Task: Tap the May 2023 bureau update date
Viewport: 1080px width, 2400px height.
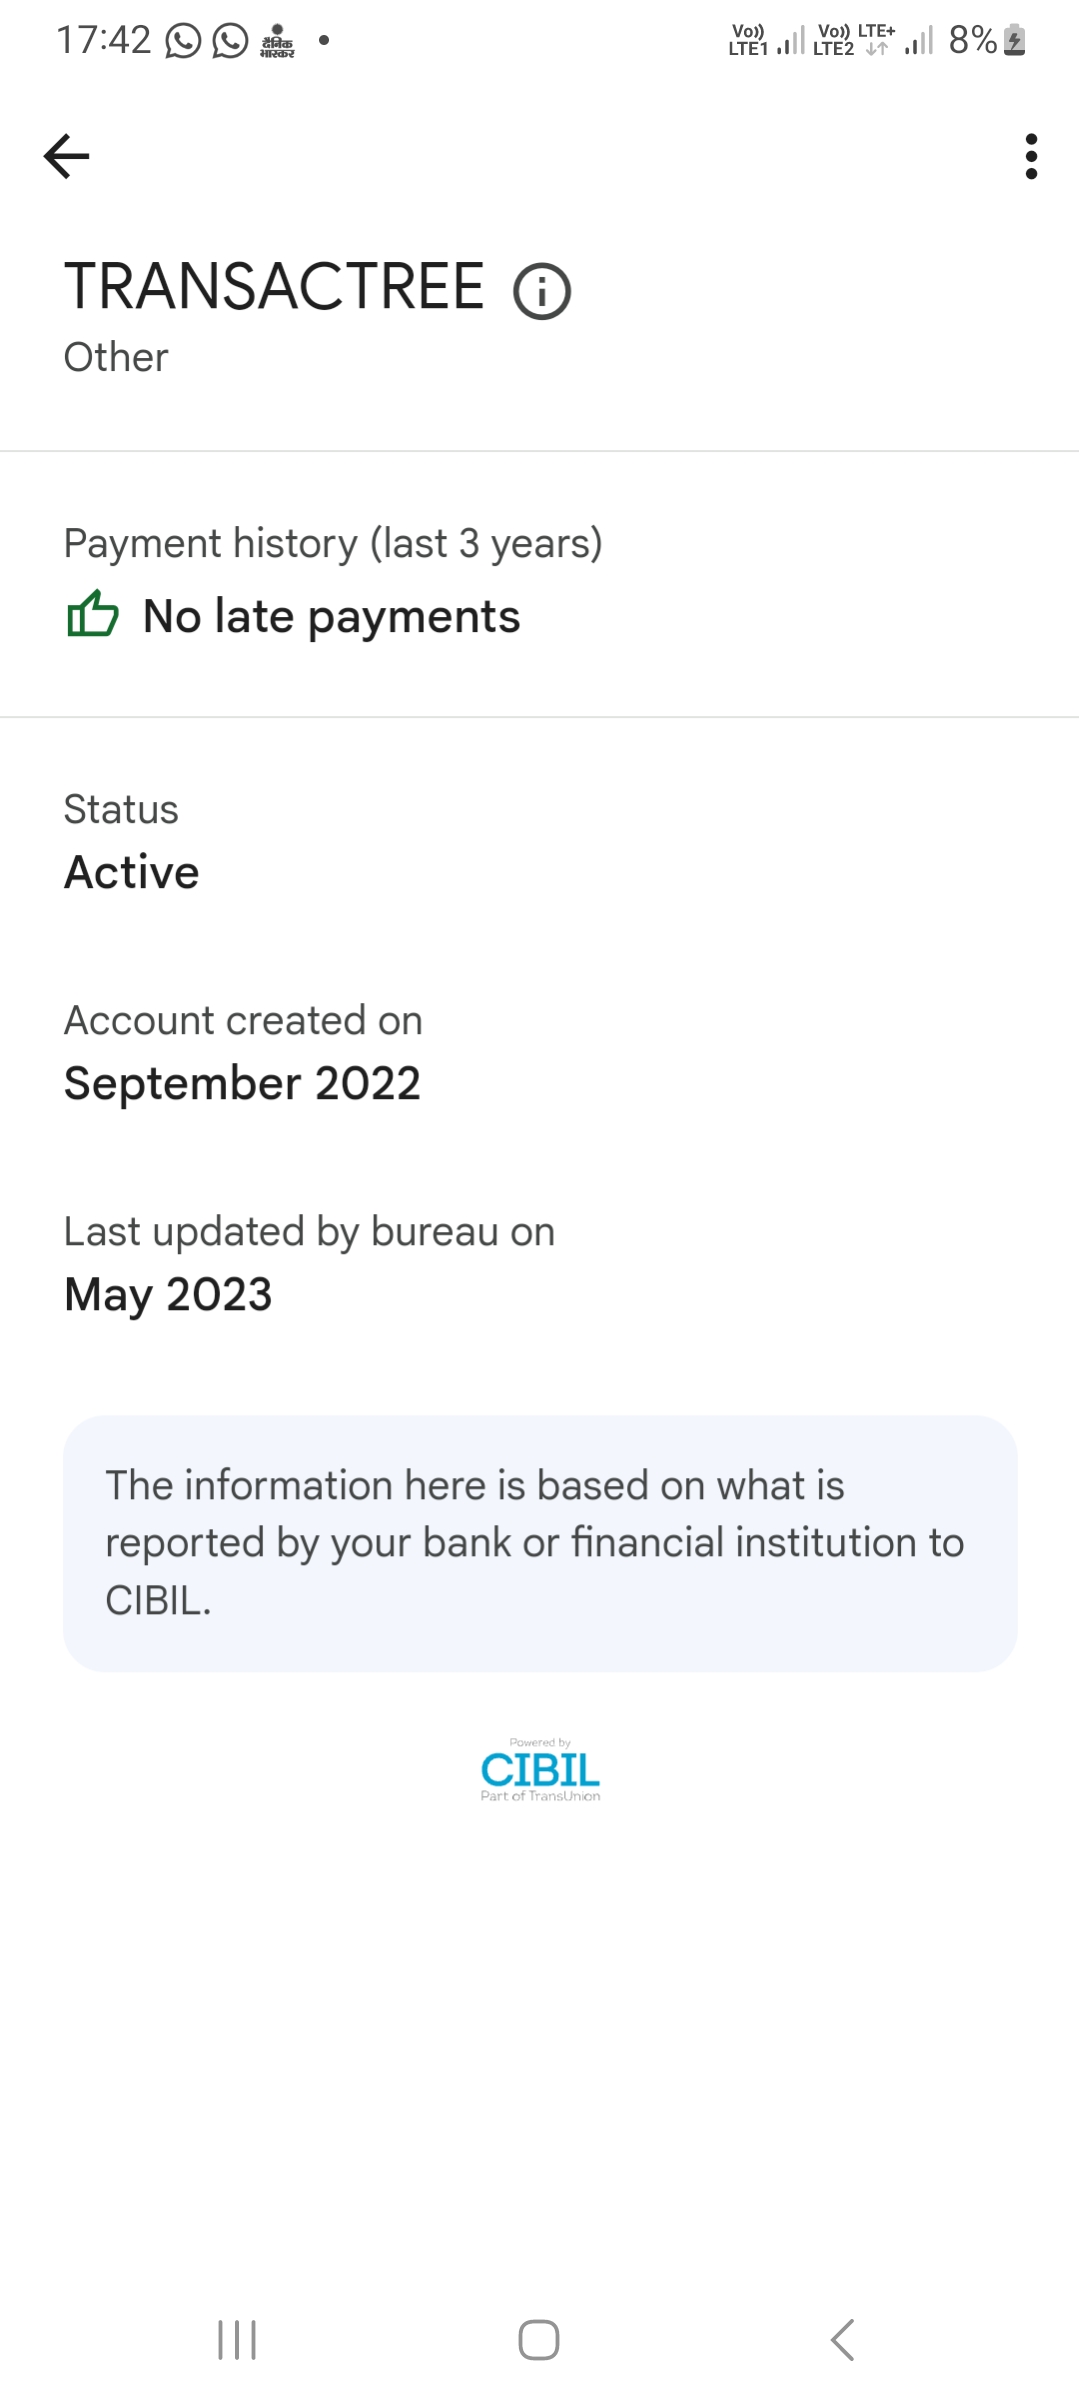Action: [168, 1294]
